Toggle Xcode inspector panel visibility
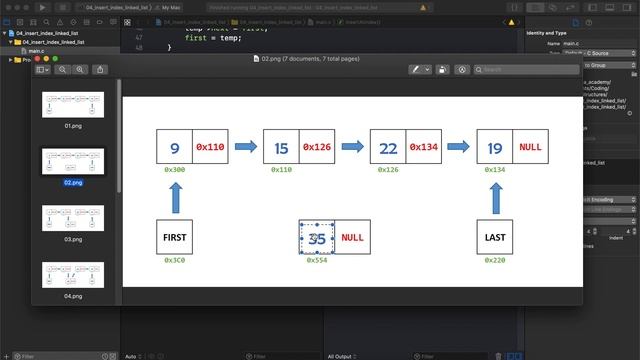 (x=627, y=7)
